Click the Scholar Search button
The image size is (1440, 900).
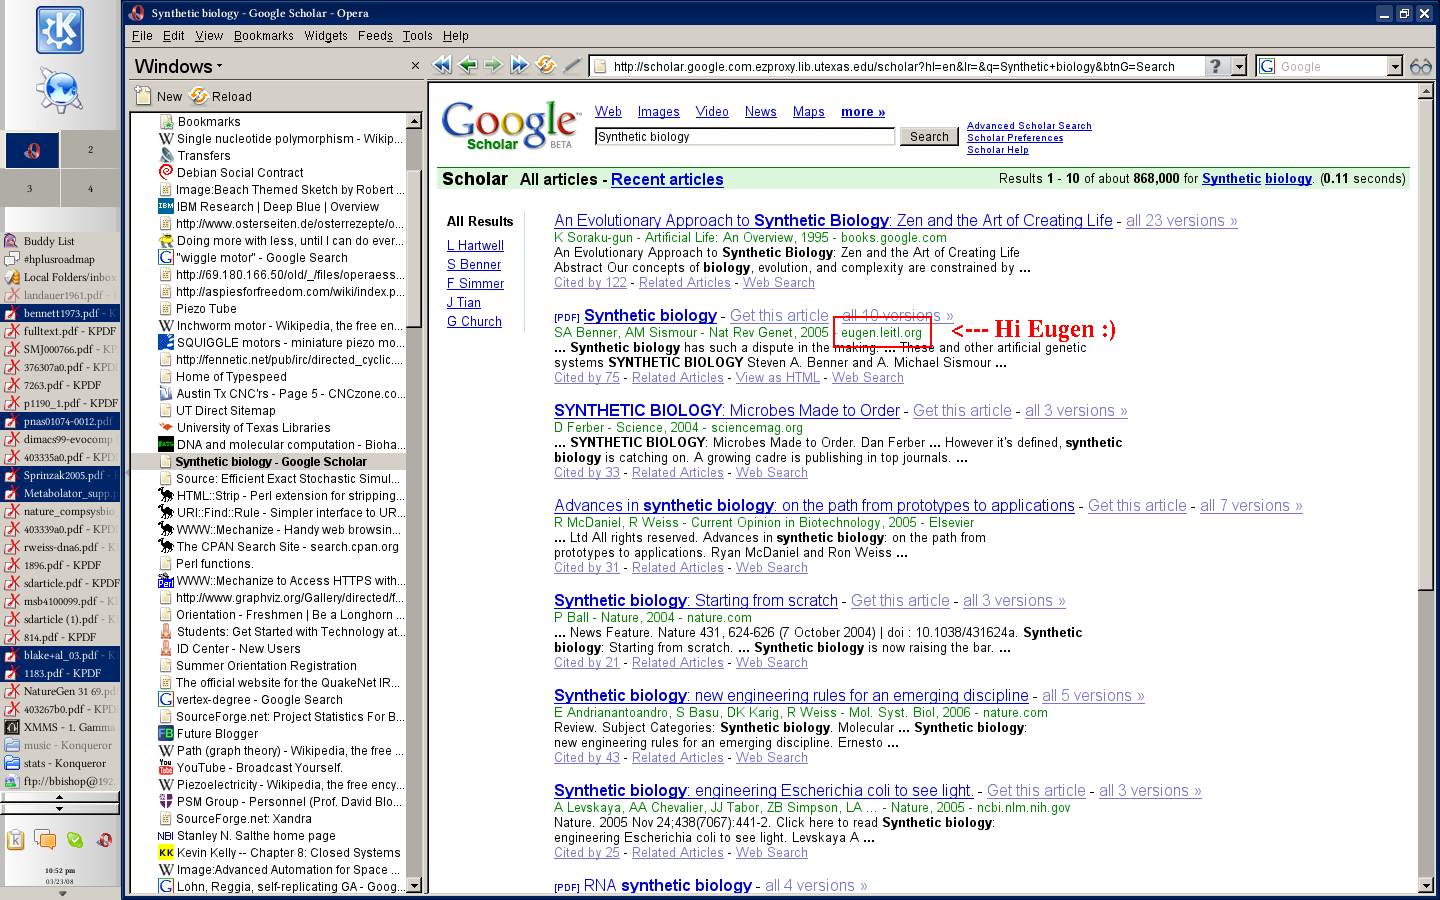pos(929,137)
